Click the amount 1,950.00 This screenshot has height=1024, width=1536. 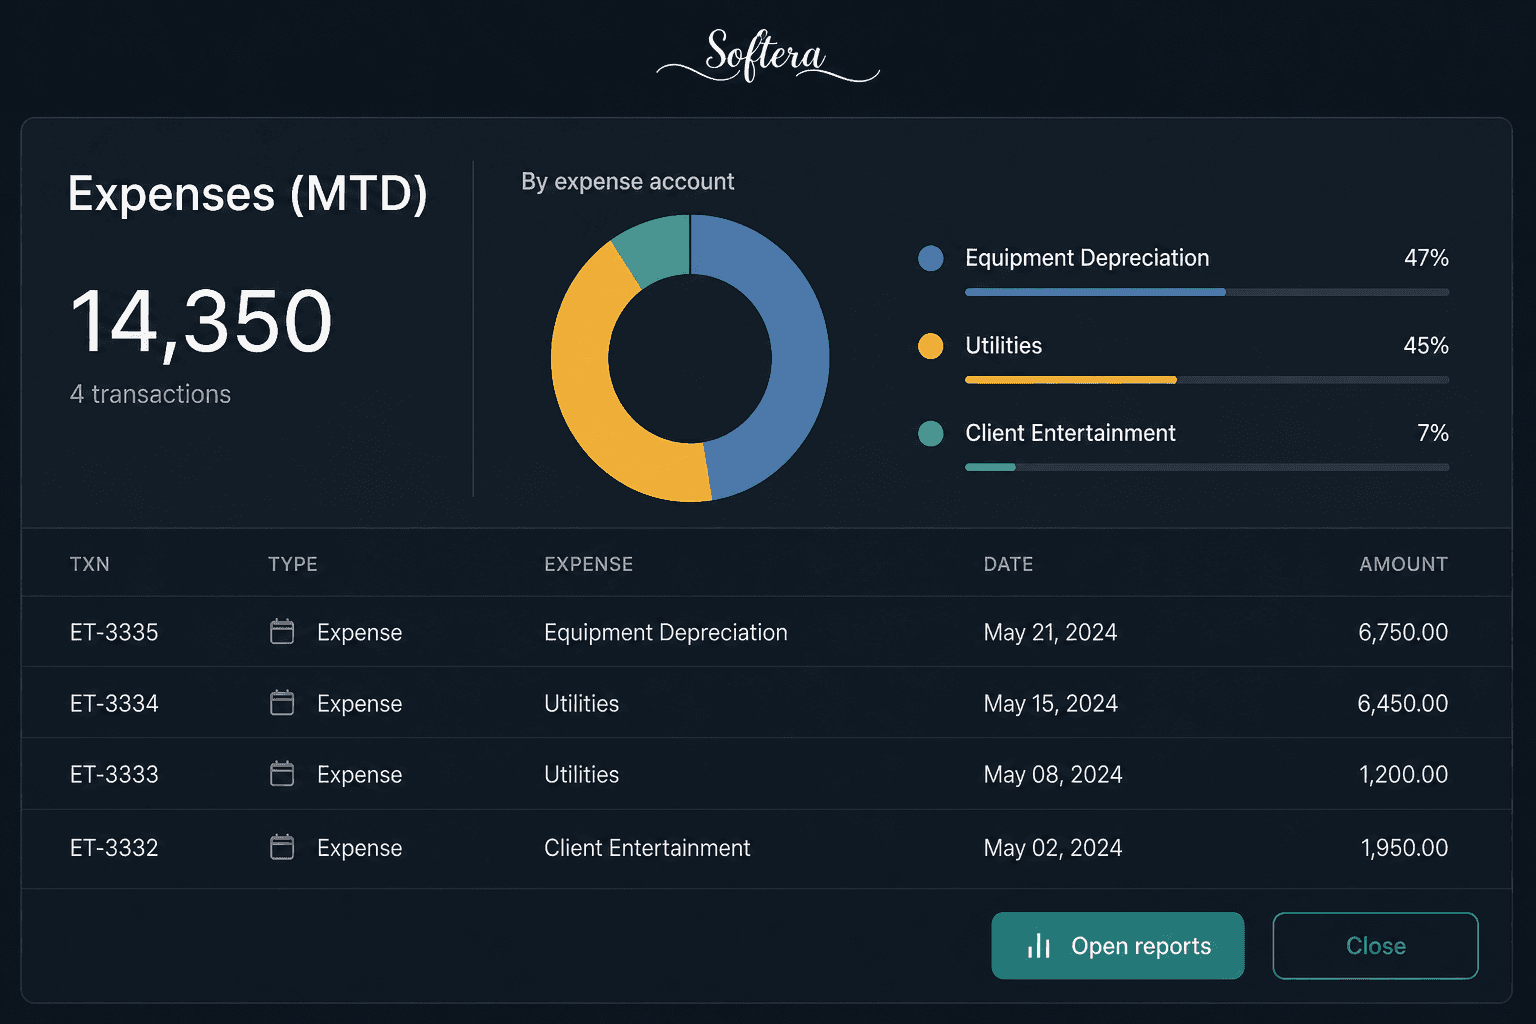pos(1404,847)
